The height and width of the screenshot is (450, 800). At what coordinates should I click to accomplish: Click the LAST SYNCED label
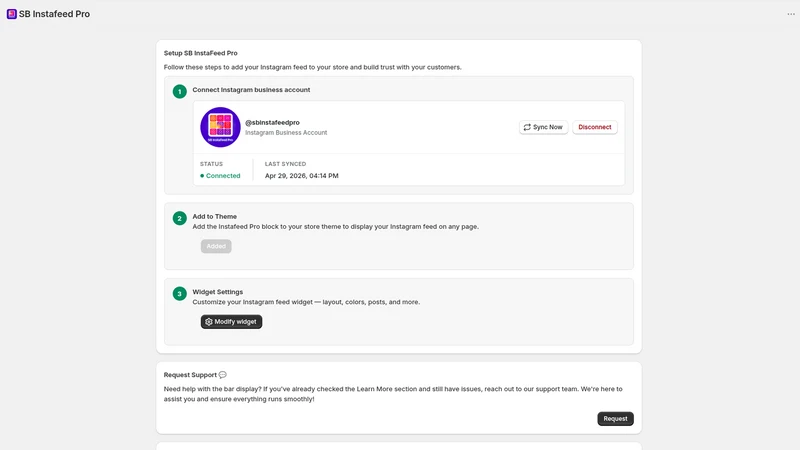click(285, 164)
